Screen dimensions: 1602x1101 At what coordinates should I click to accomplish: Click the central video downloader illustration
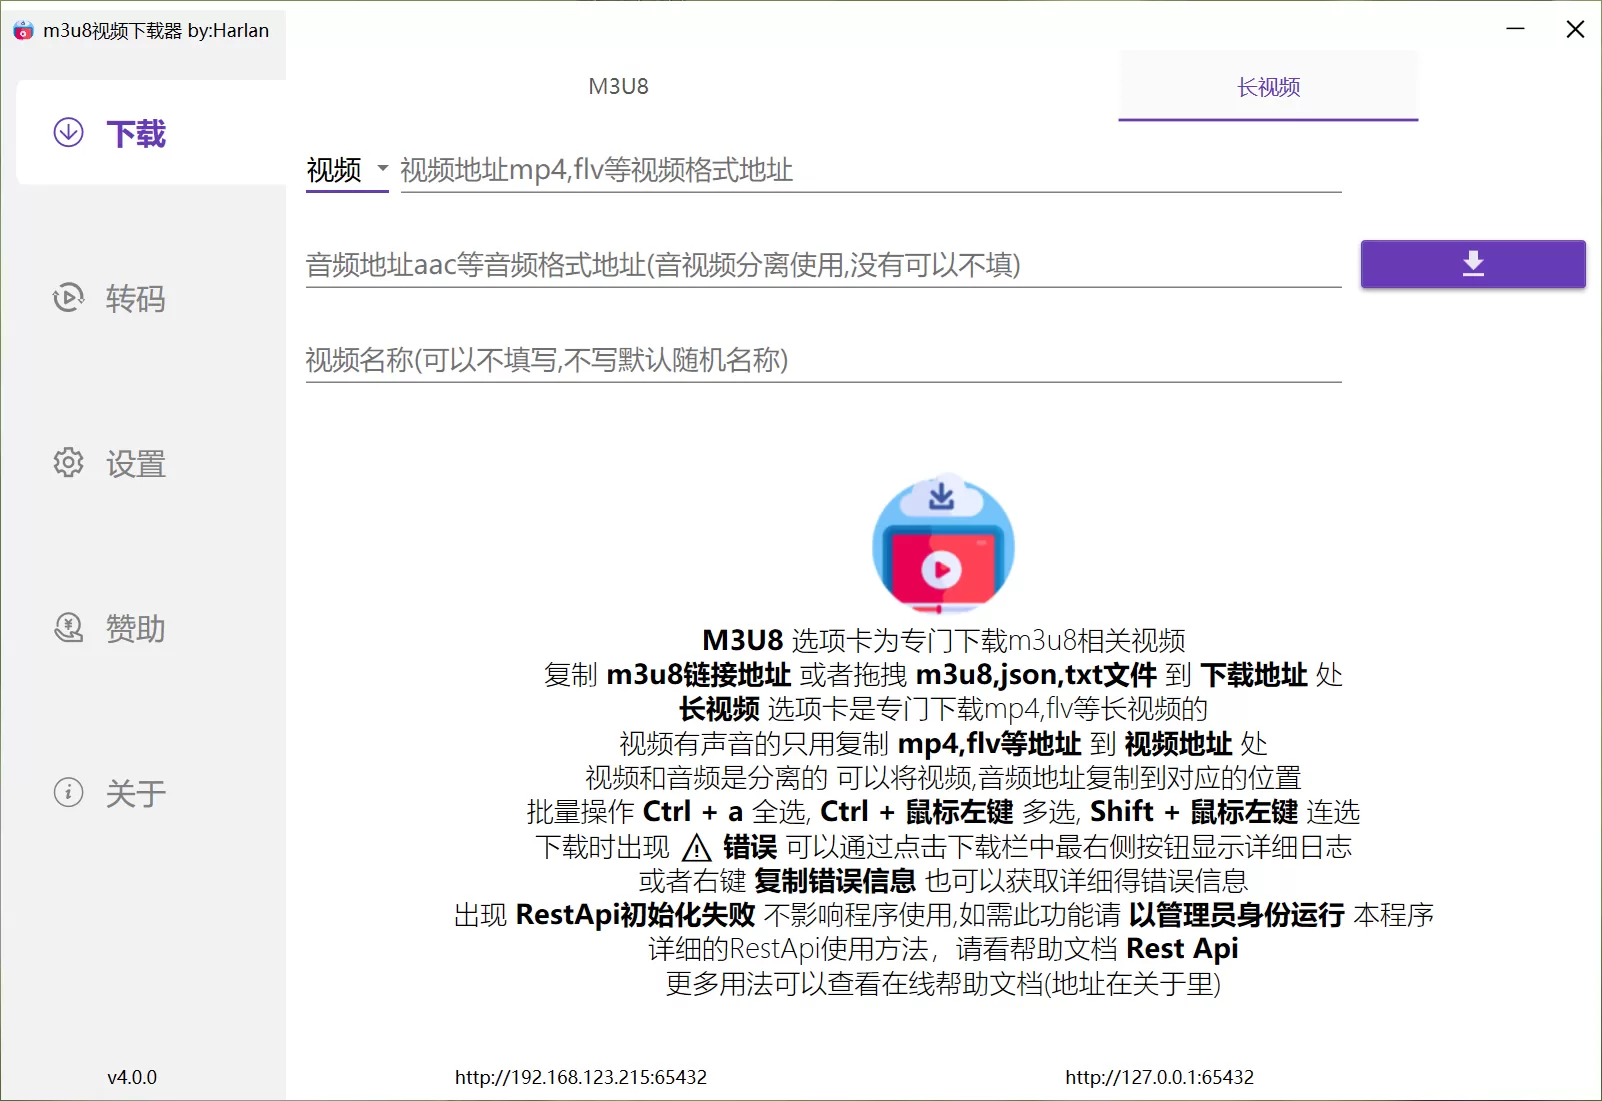[943, 544]
